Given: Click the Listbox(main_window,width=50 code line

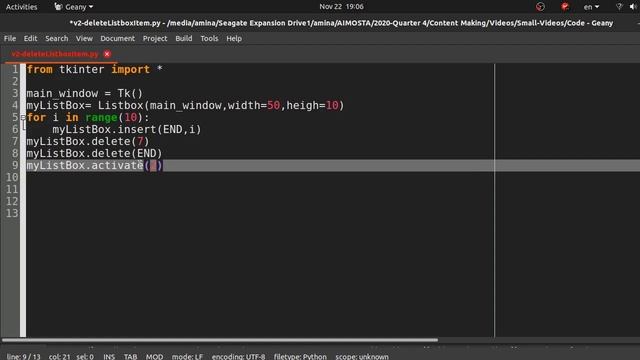Looking at the screenshot, I should point(185,105).
